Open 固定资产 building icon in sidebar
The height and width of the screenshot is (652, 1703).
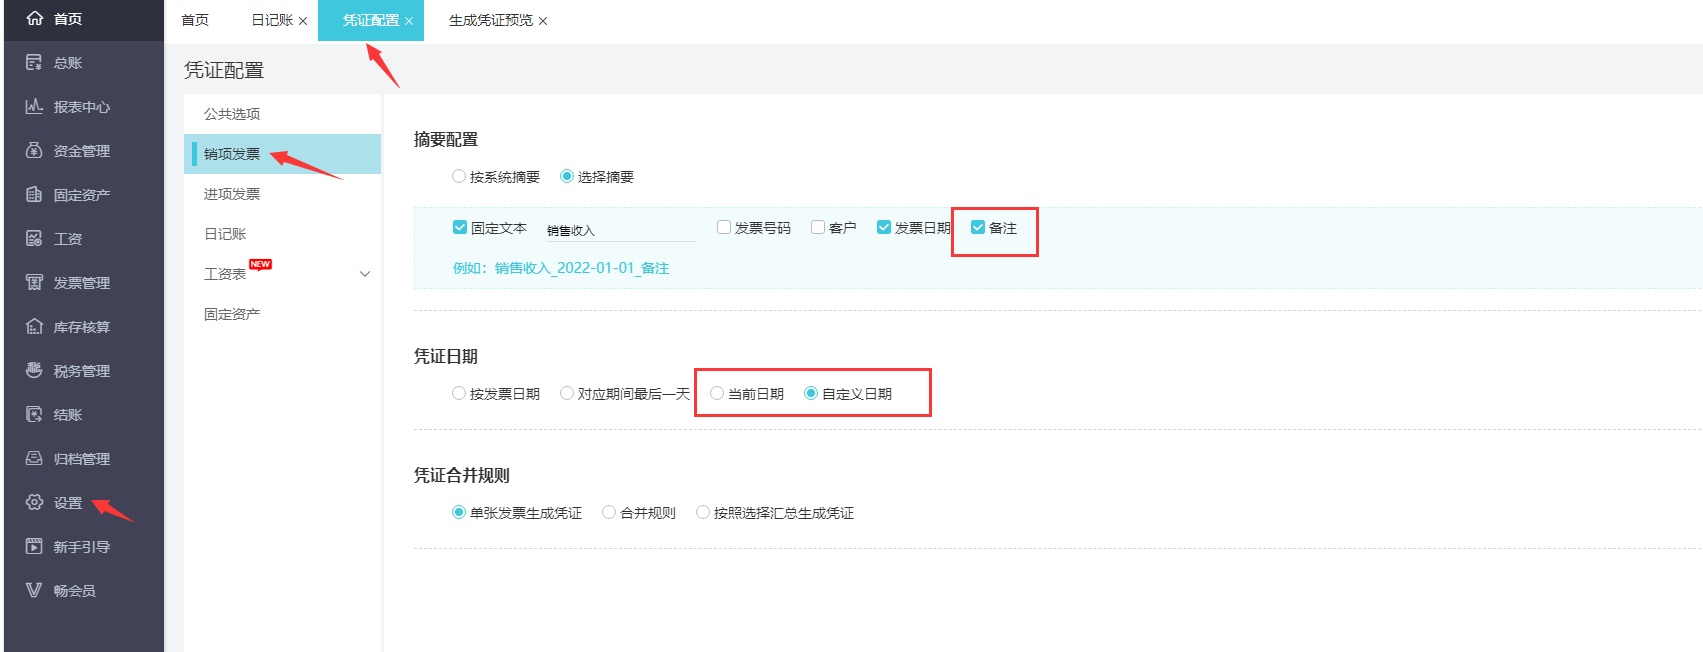coord(34,195)
